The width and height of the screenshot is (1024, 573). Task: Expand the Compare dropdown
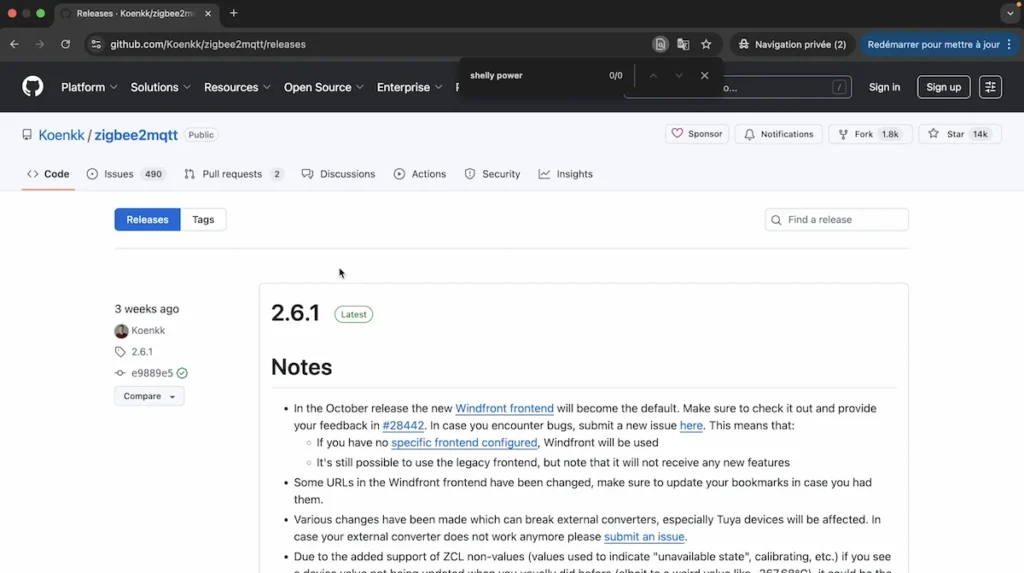[149, 396]
